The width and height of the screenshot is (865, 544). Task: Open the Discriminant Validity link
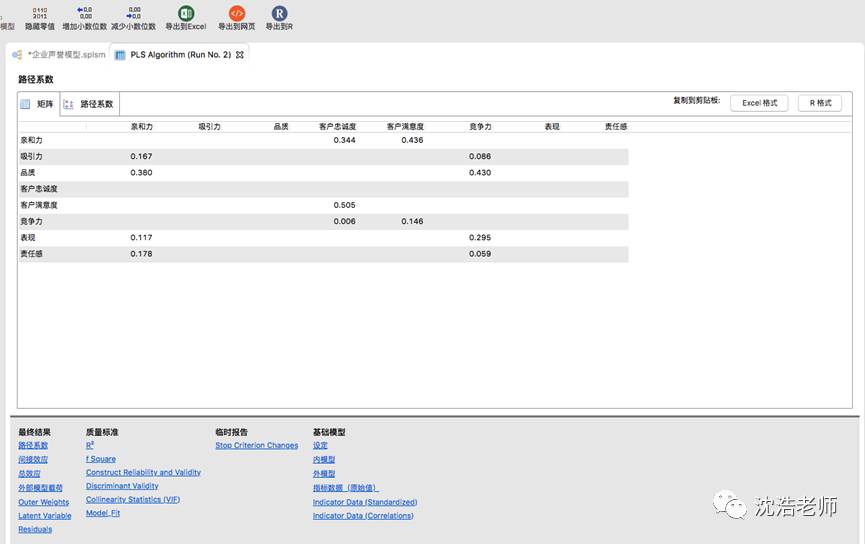[122, 486]
